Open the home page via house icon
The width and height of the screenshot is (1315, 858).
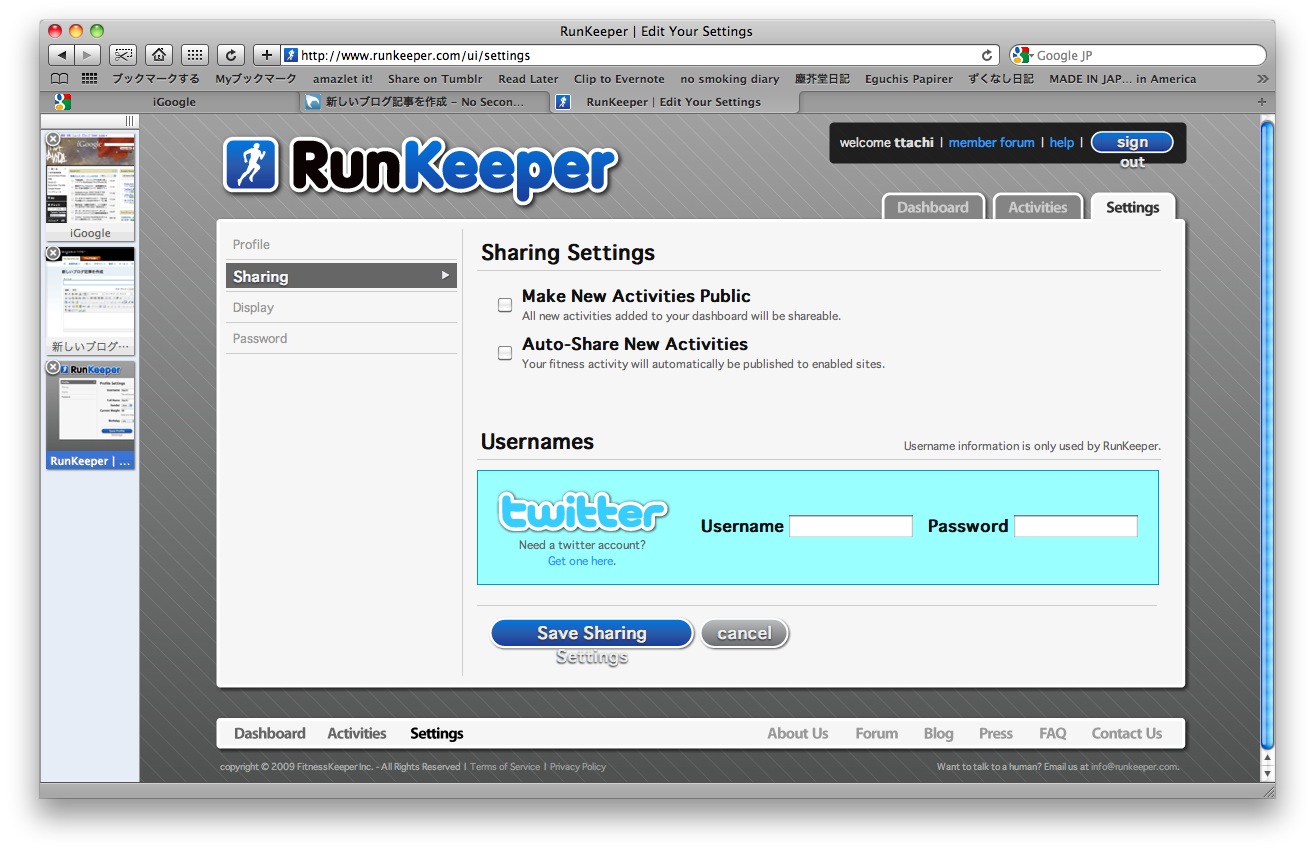pos(158,55)
